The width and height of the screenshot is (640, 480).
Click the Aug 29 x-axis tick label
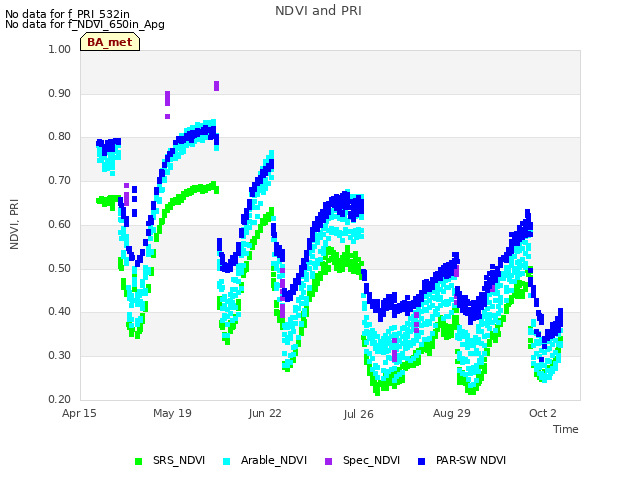point(451,413)
